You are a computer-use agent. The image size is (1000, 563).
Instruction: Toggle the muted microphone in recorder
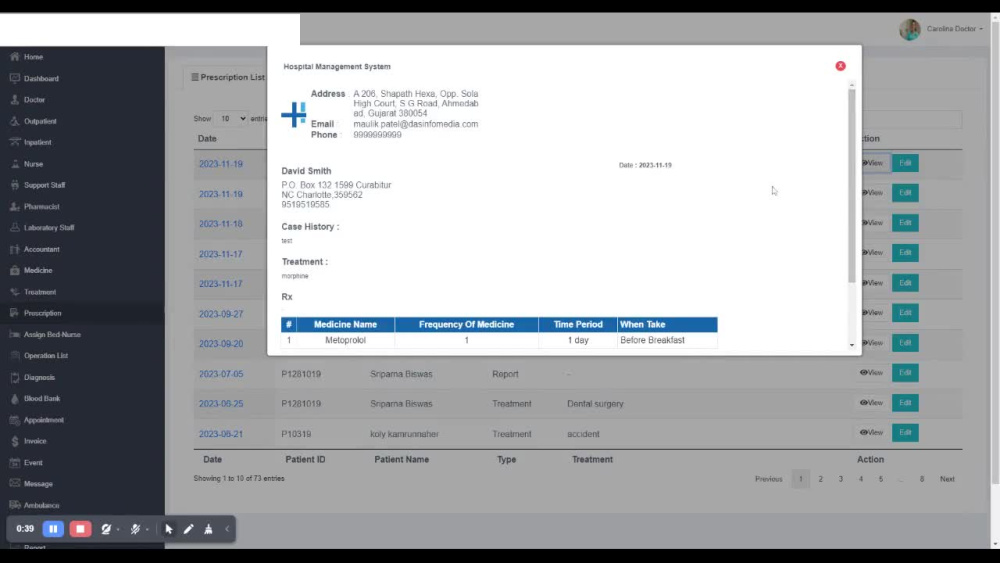(x=135, y=529)
